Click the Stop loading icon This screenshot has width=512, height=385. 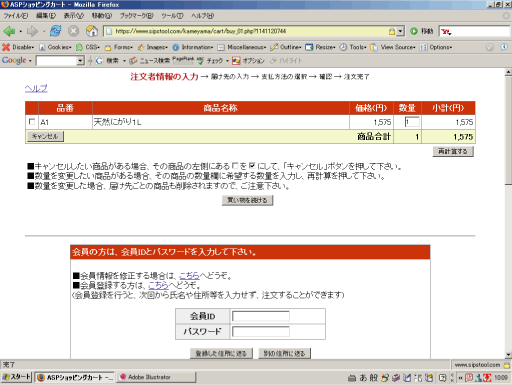tap(73, 31)
